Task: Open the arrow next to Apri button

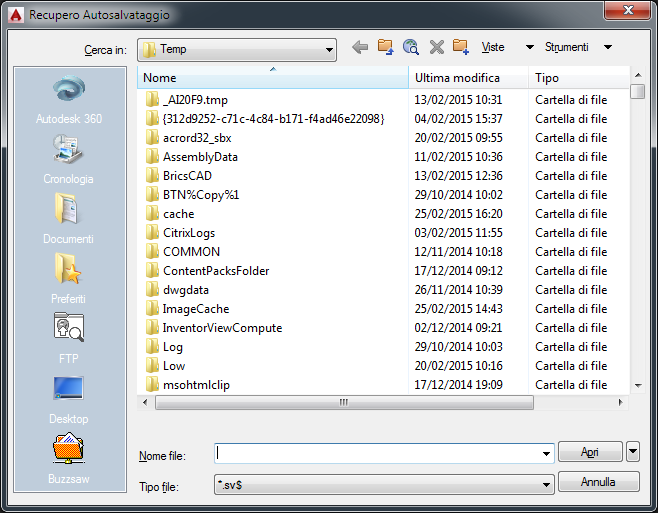Action: (632, 452)
